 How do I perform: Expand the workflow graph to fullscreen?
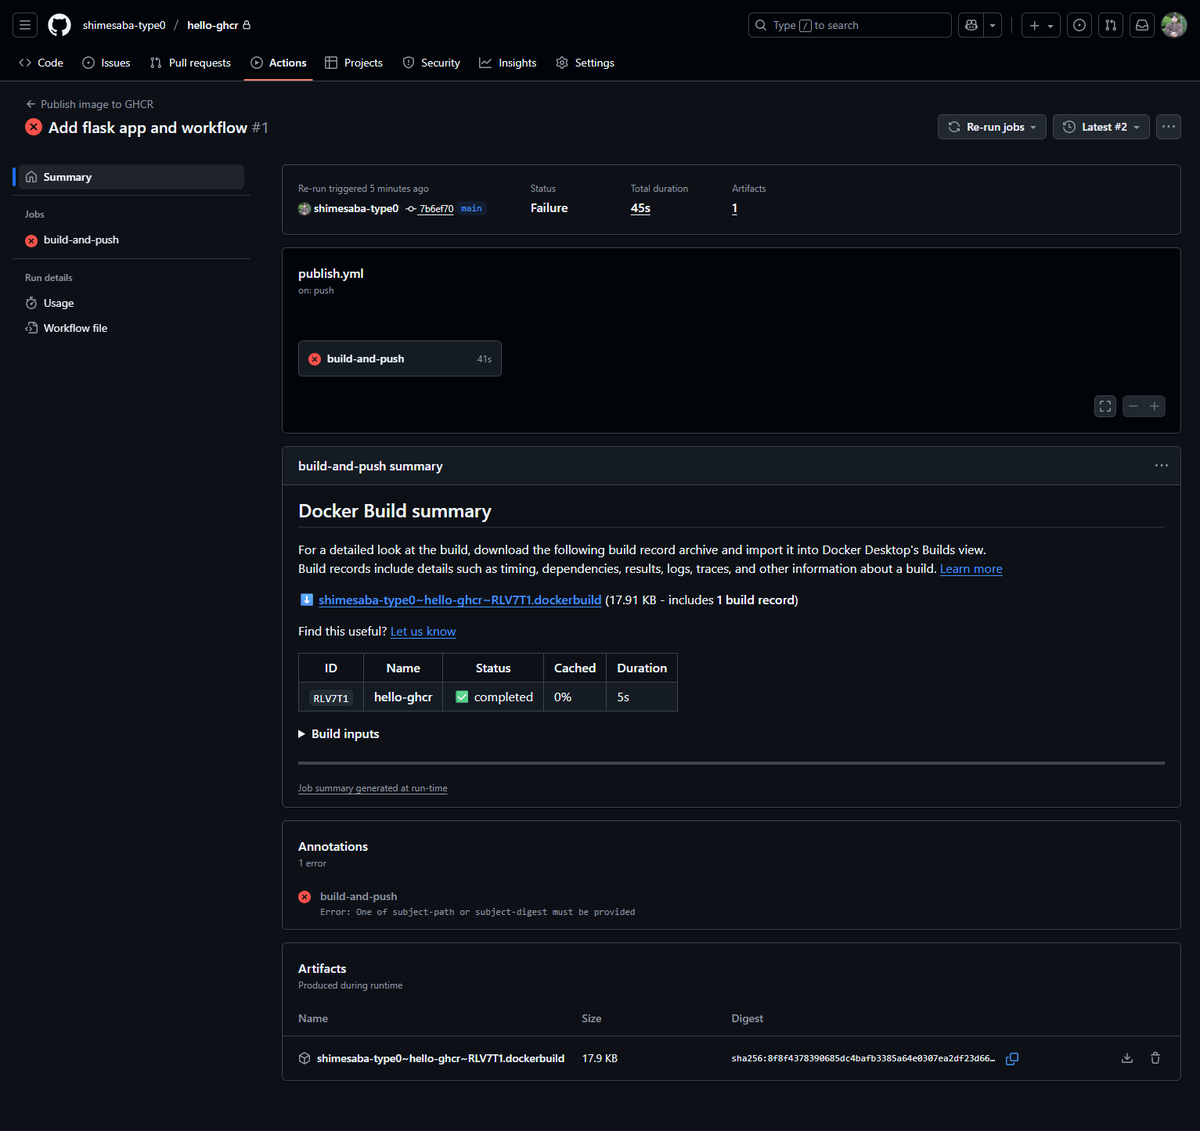(1104, 406)
